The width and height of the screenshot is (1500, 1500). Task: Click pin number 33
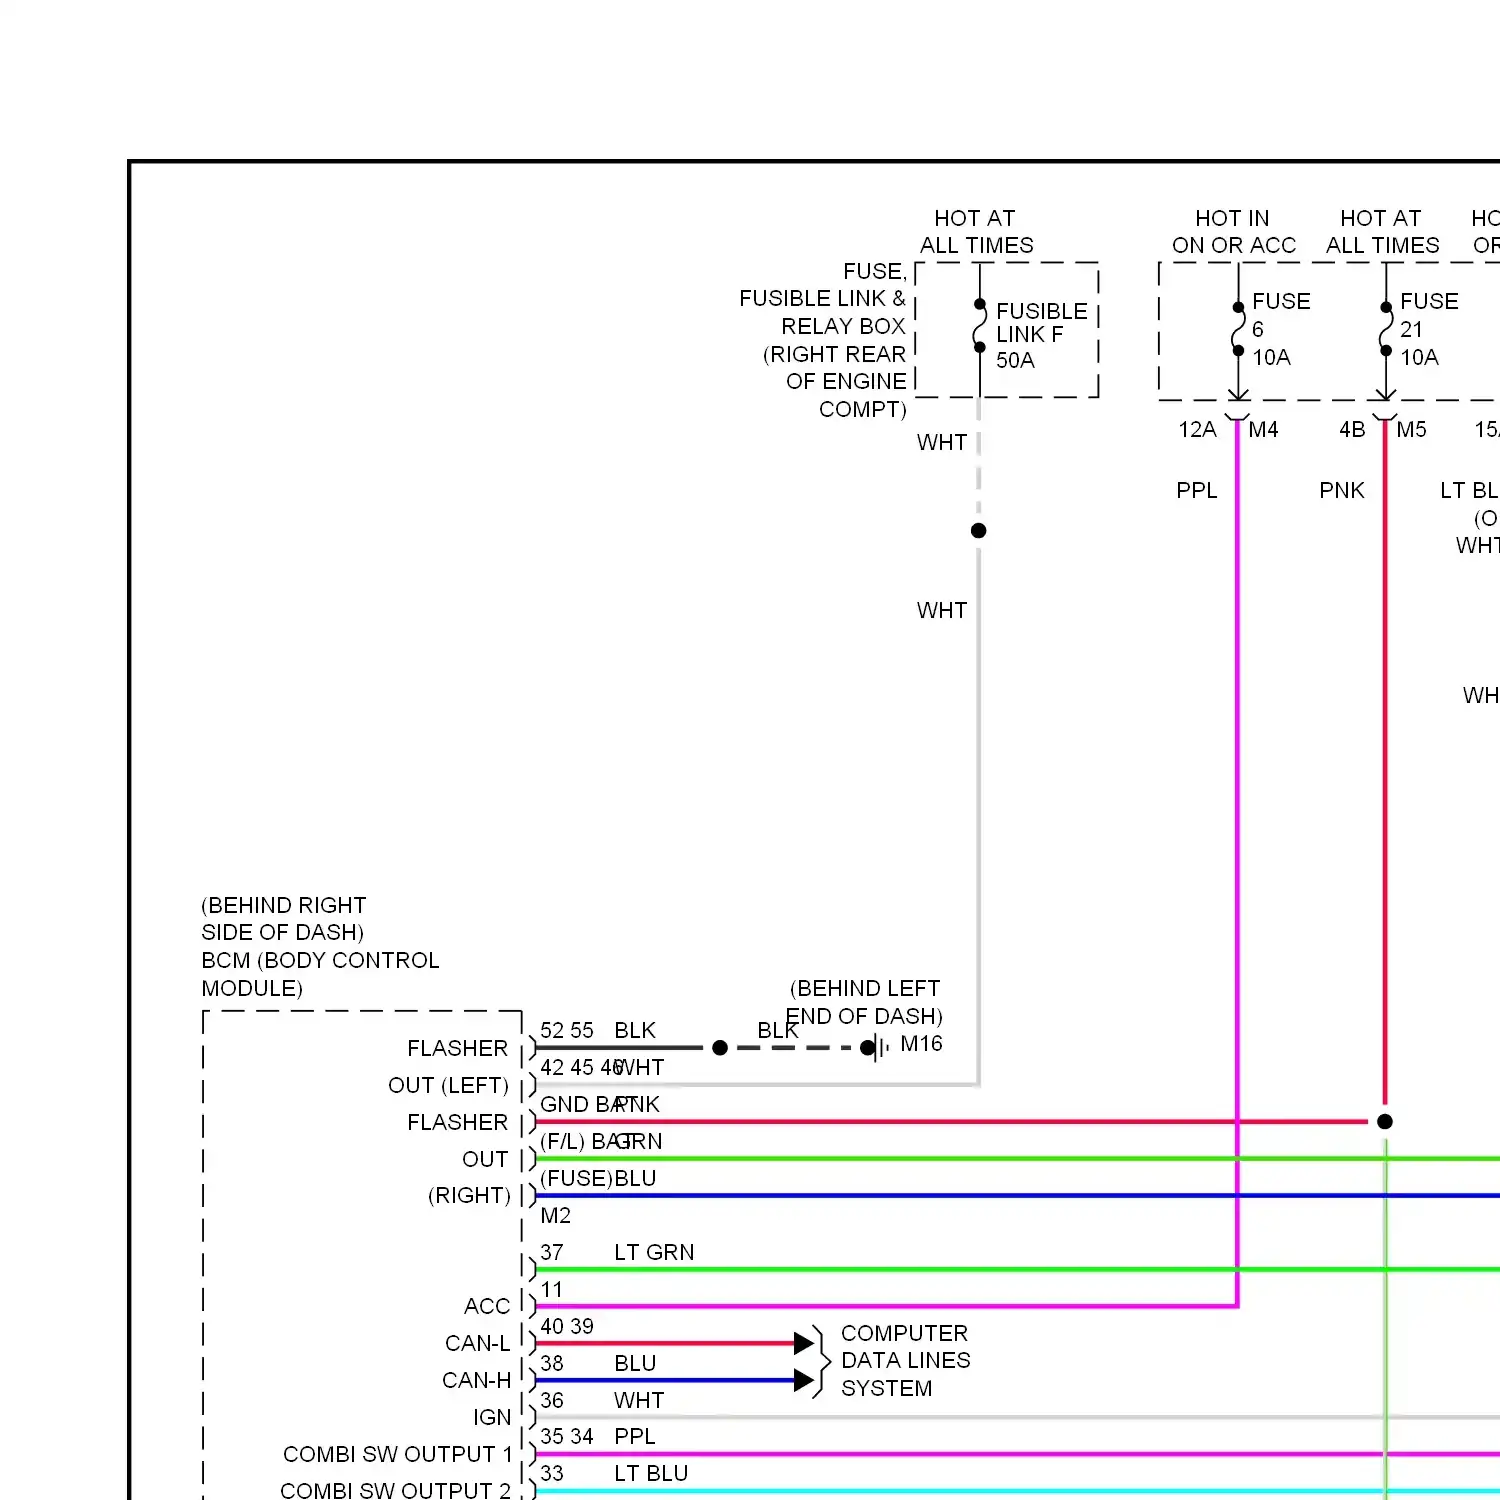(x=552, y=1474)
